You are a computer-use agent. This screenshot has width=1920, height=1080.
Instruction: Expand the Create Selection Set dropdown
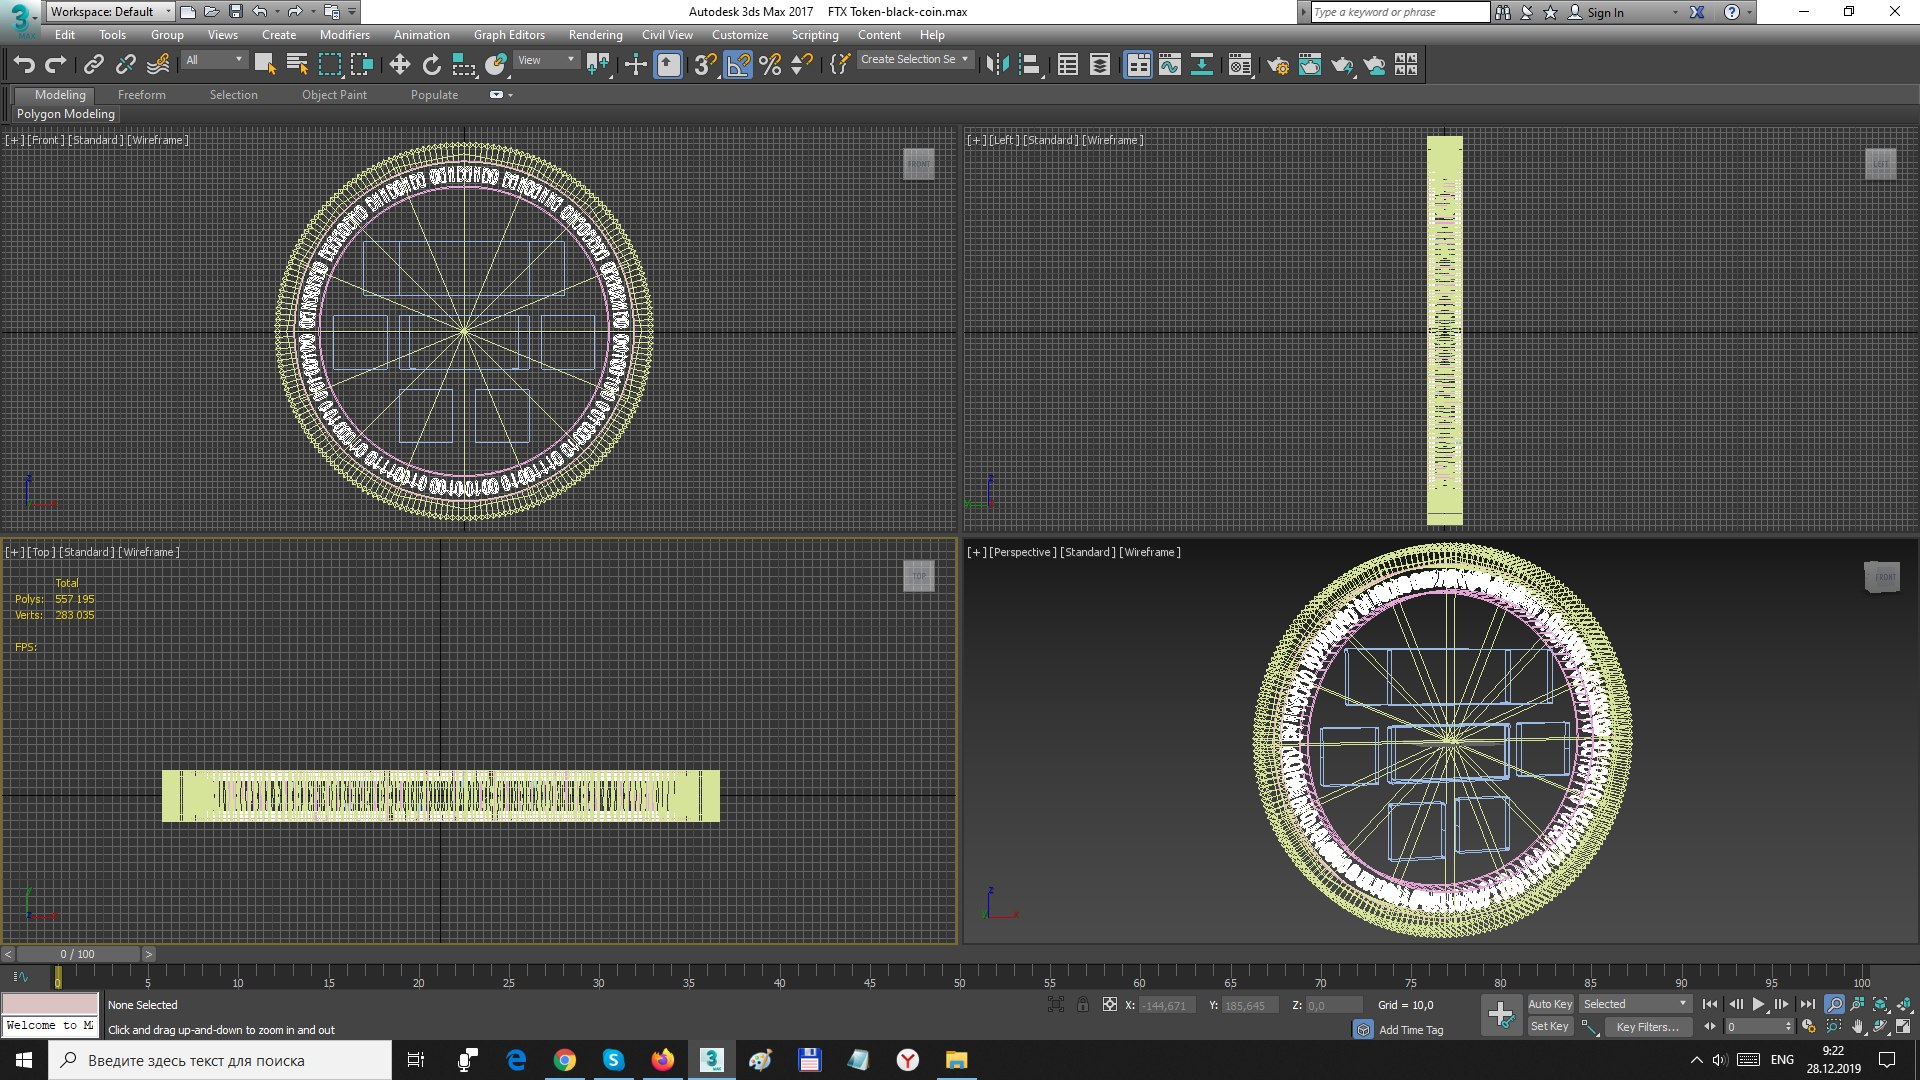[x=914, y=60]
